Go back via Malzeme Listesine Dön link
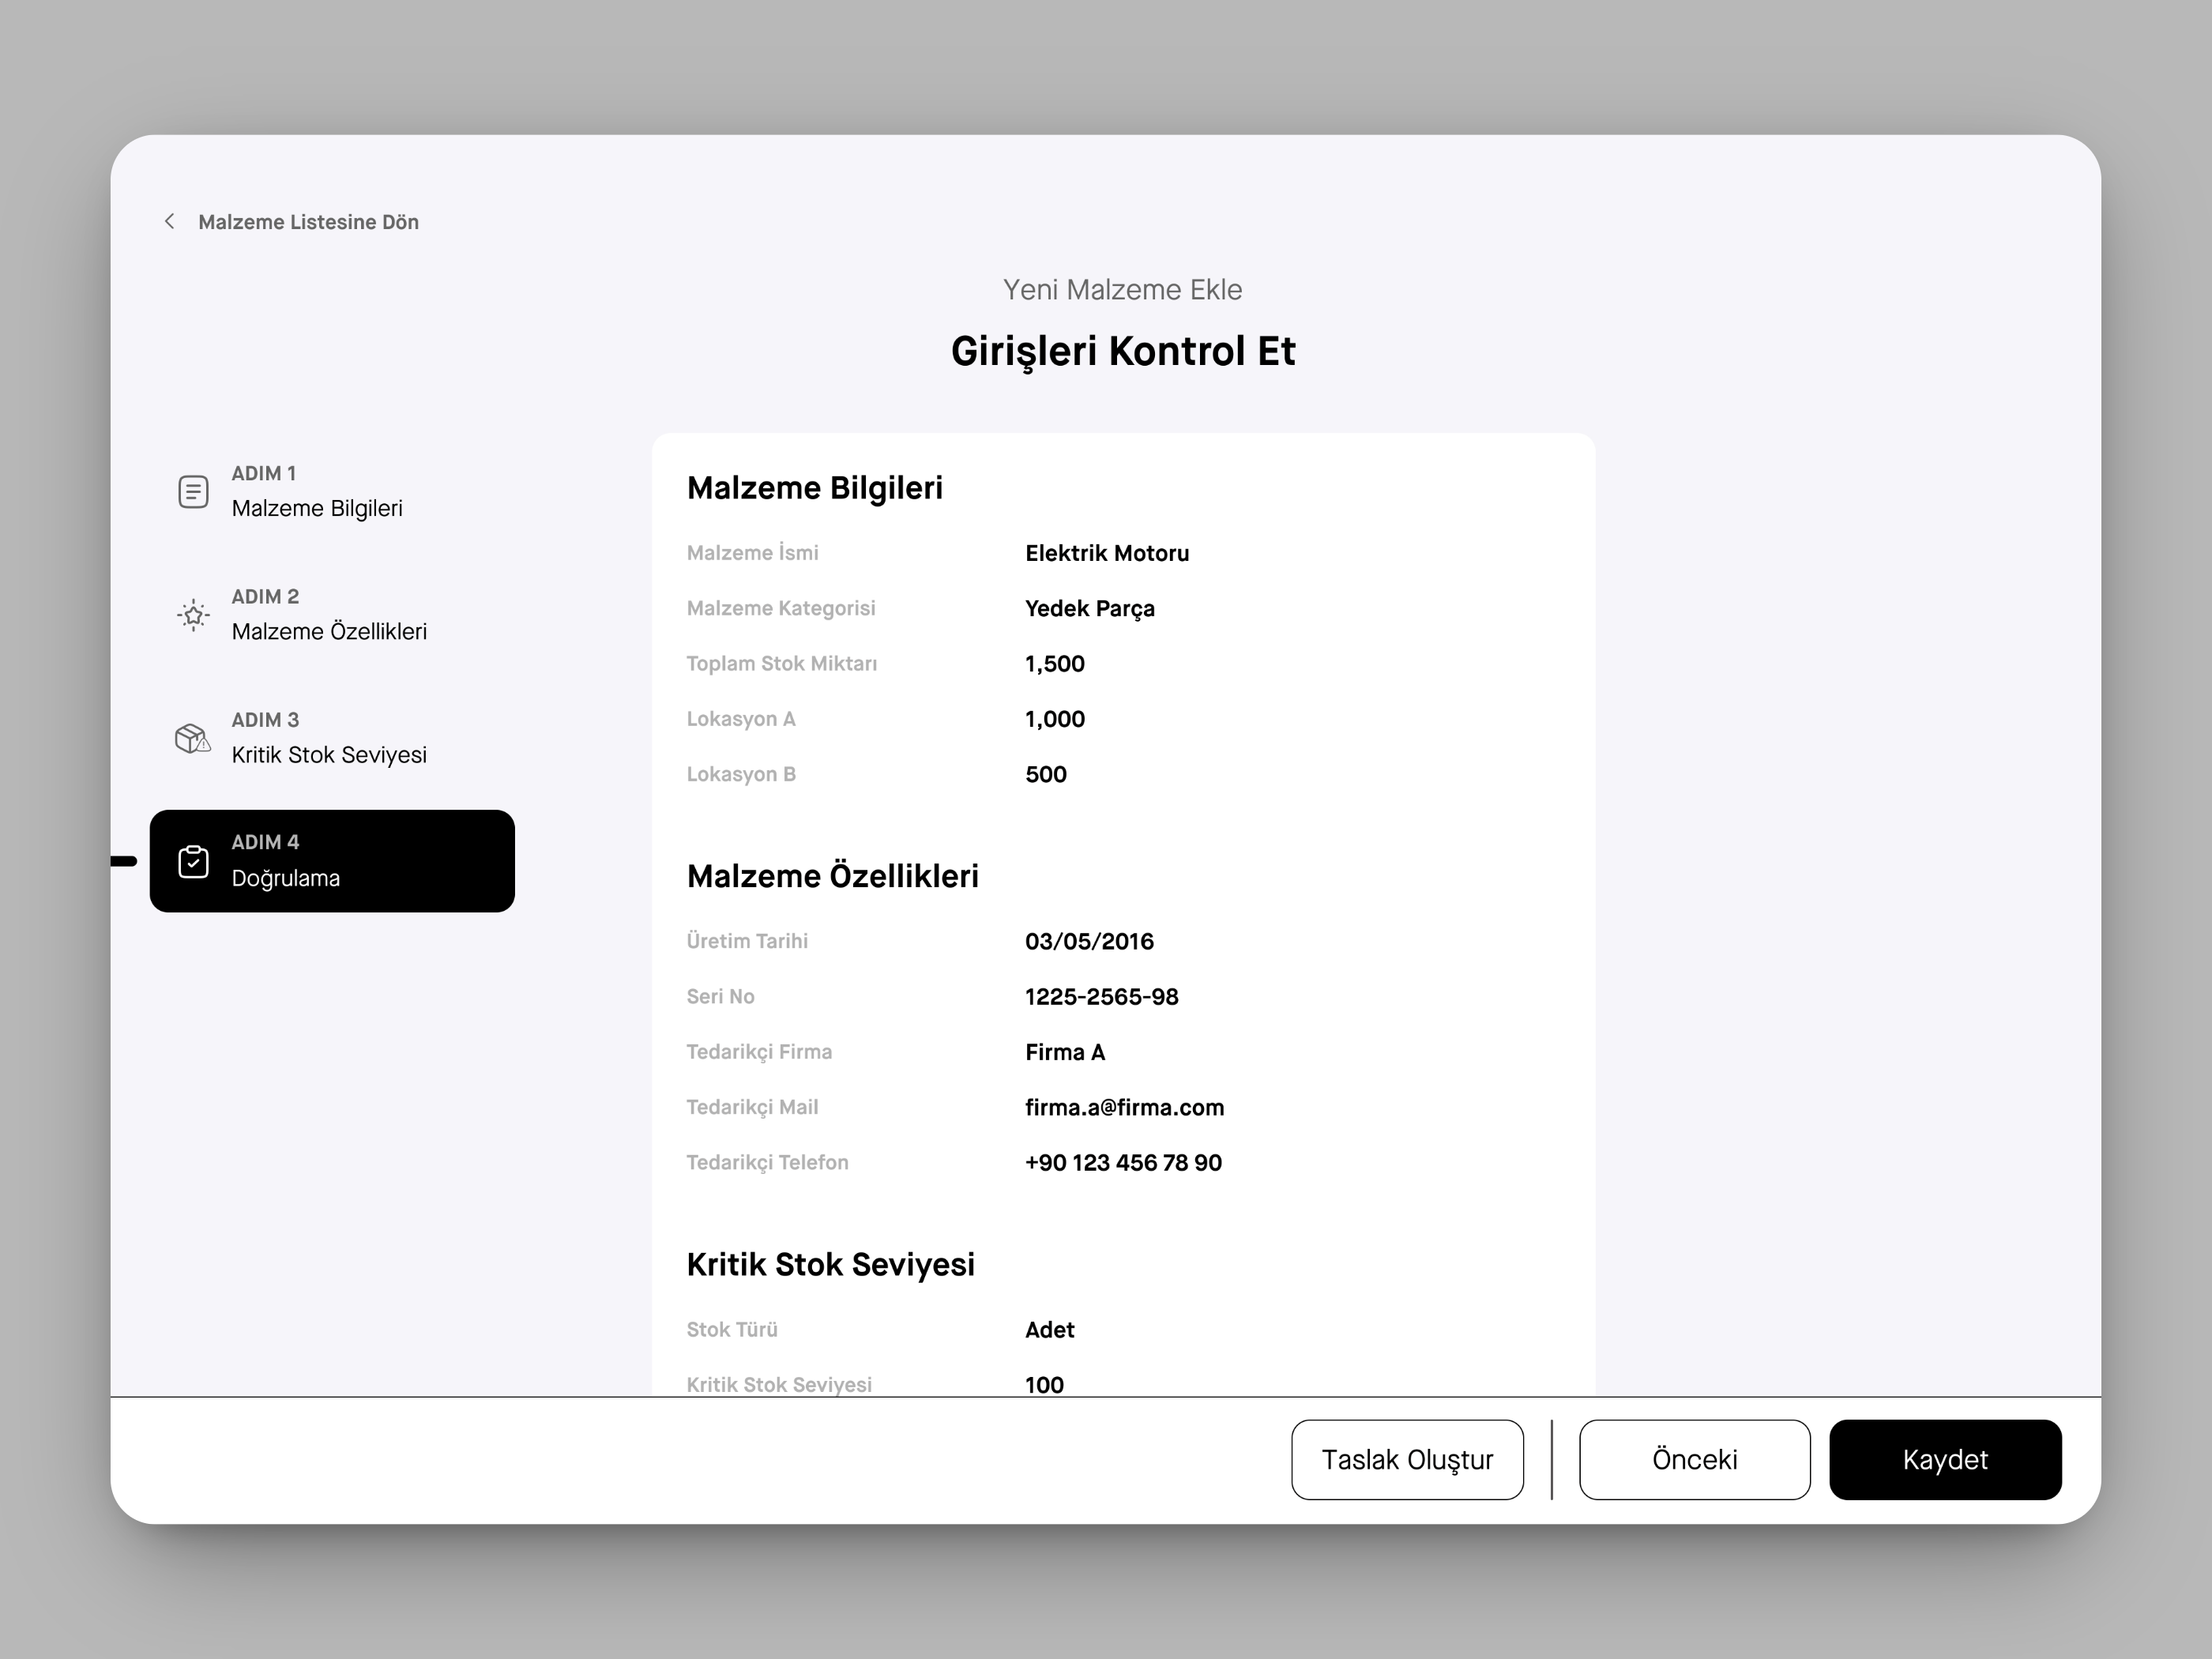Image resolution: width=2212 pixels, height=1659 pixels. click(309, 221)
